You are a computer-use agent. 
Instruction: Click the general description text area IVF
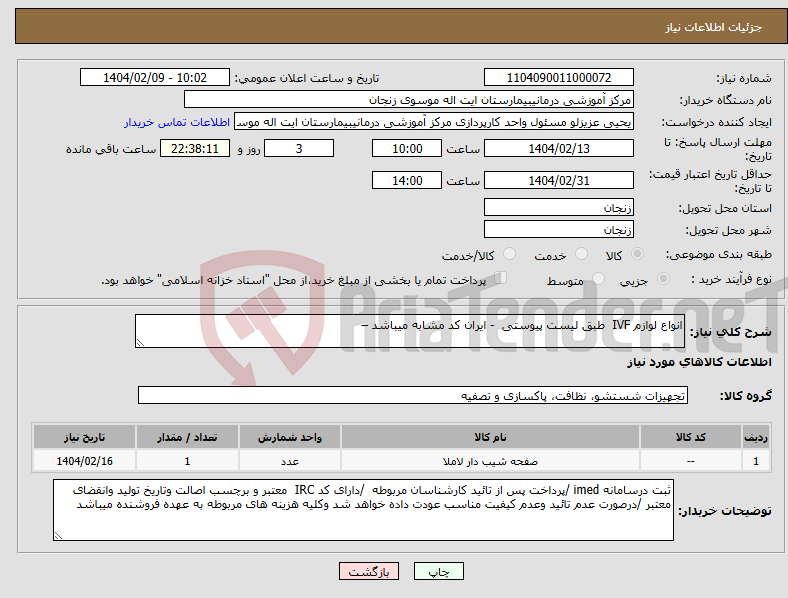pyautogui.click(x=410, y=331)
